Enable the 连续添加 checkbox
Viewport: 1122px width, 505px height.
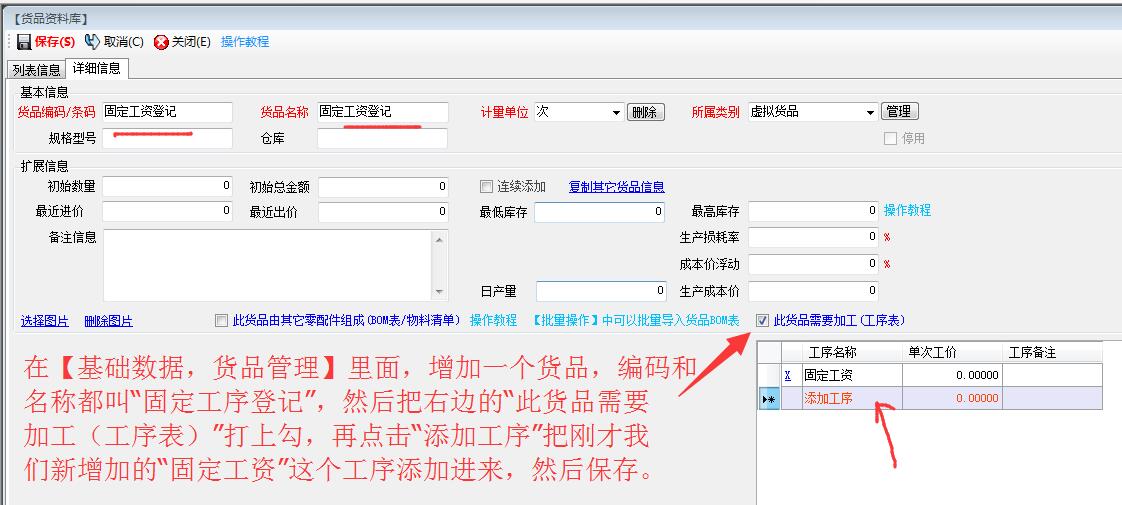(x=487, y=186)
